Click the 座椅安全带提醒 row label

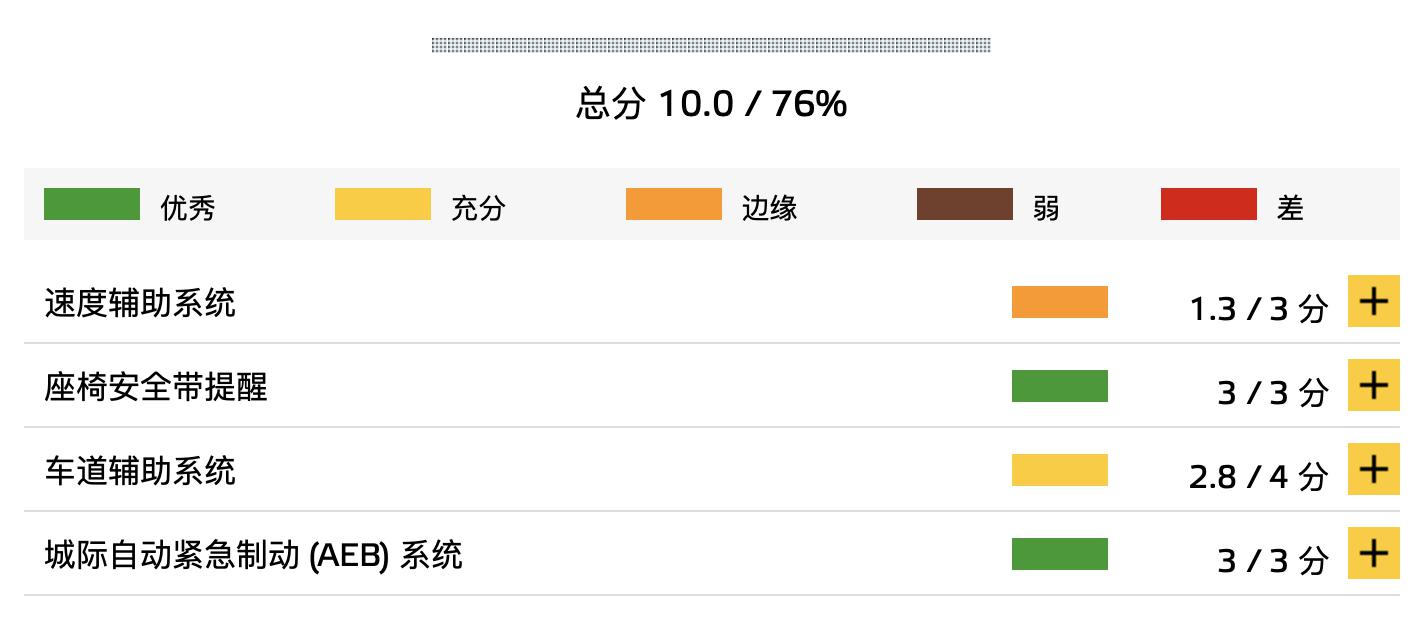[156, 386]
